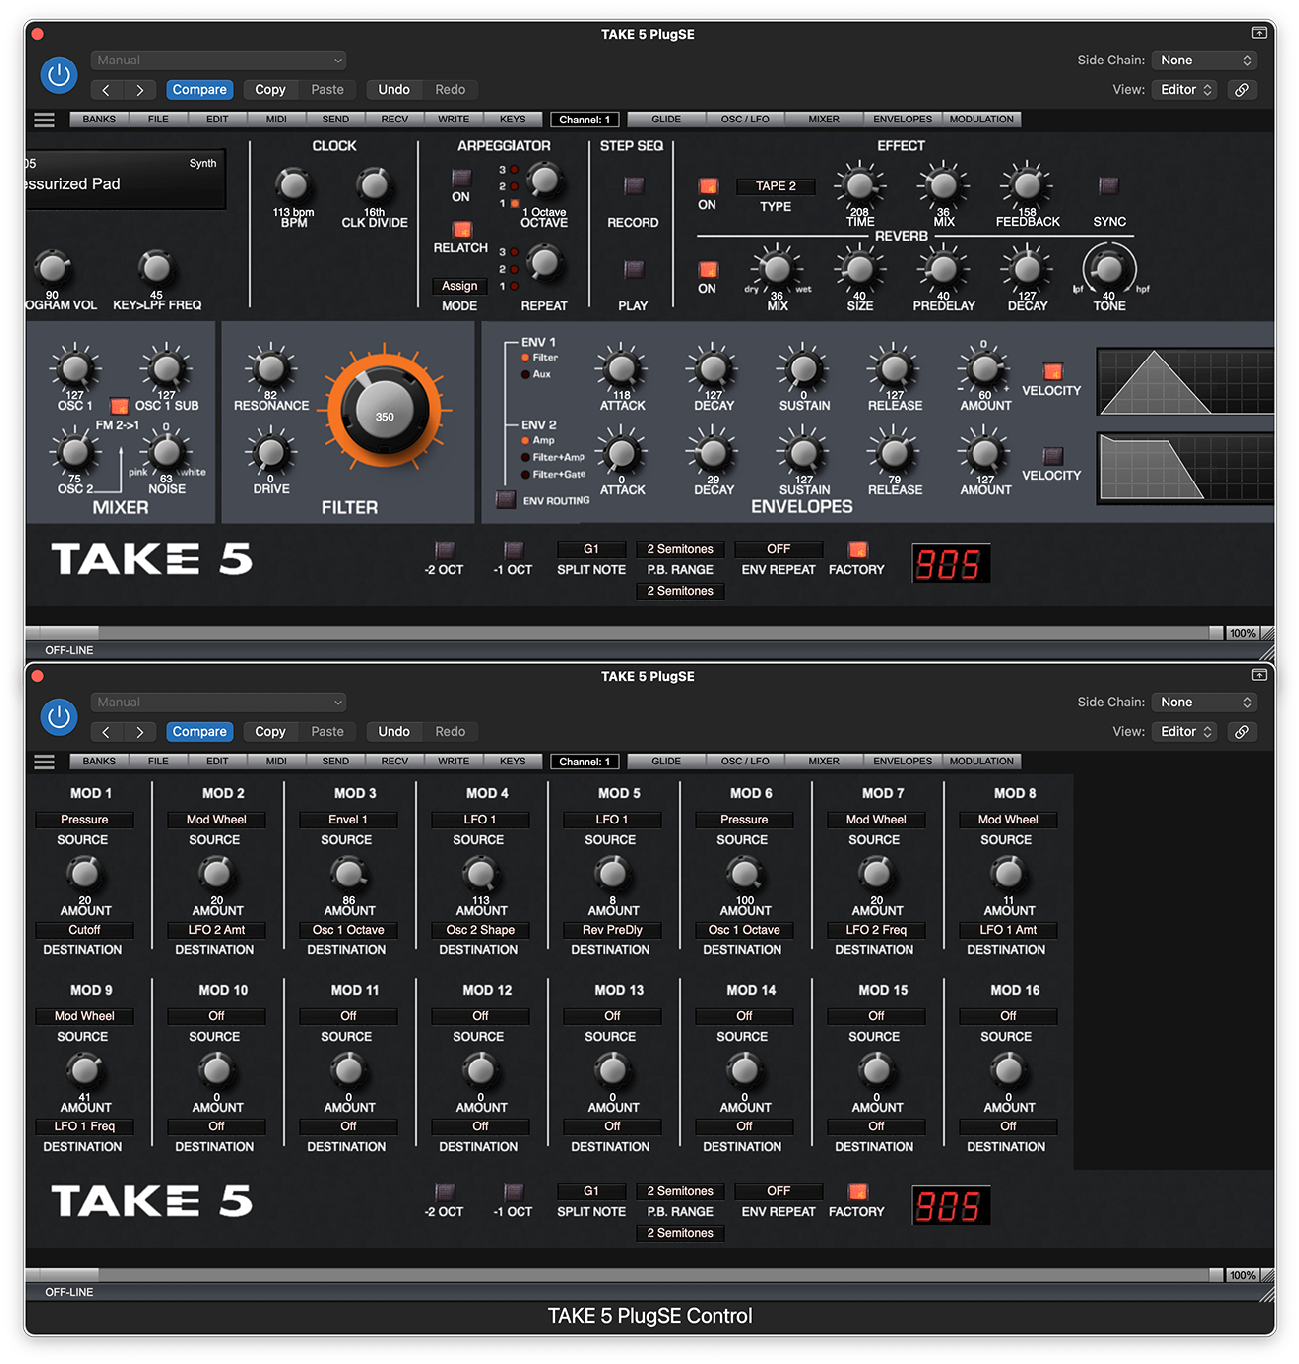Enable the ENV 2 VELOCITY switch
The height and width of the screenshot is (1364, 1299).
[x=1052, y=456]
